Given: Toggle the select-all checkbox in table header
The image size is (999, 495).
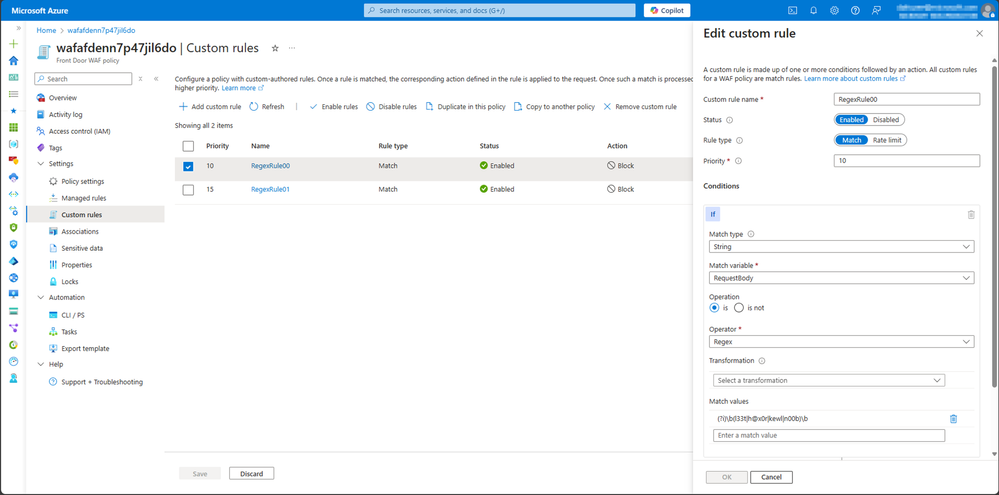Looking at the screenshot, I should coord(188,147).
